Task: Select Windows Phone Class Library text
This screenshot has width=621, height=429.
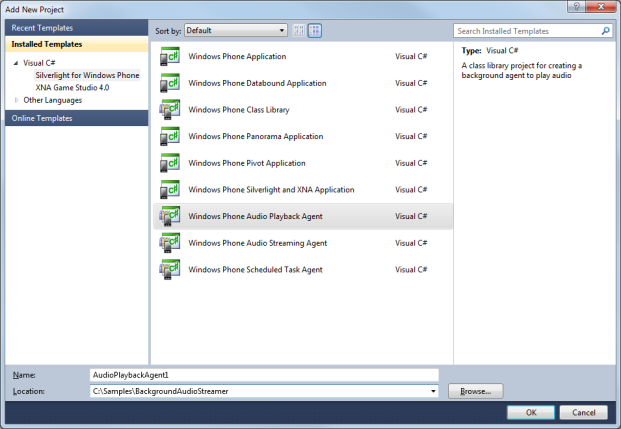Action: (238, 110)
